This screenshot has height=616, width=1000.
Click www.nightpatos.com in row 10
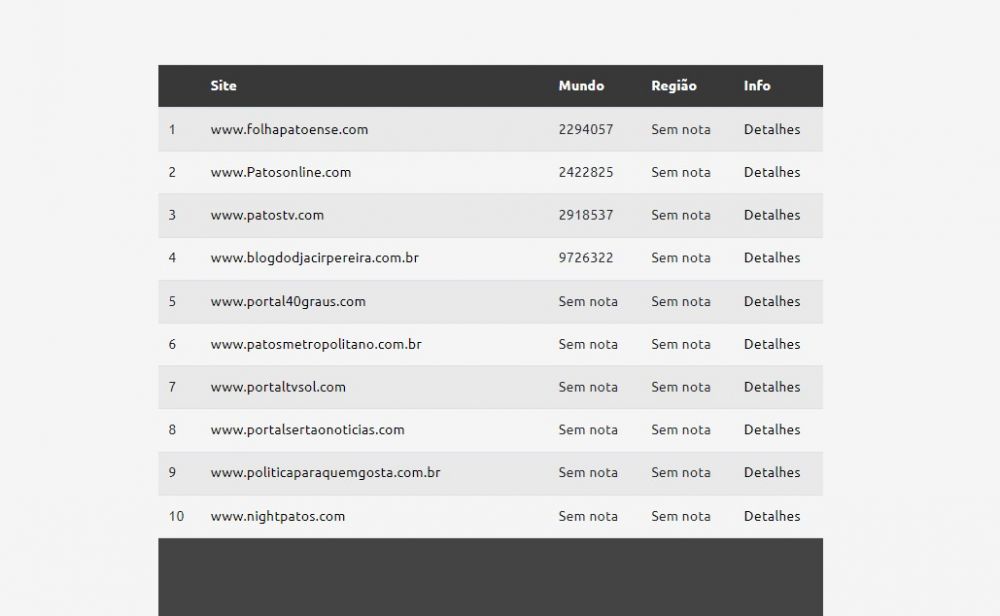coord(277,516)
